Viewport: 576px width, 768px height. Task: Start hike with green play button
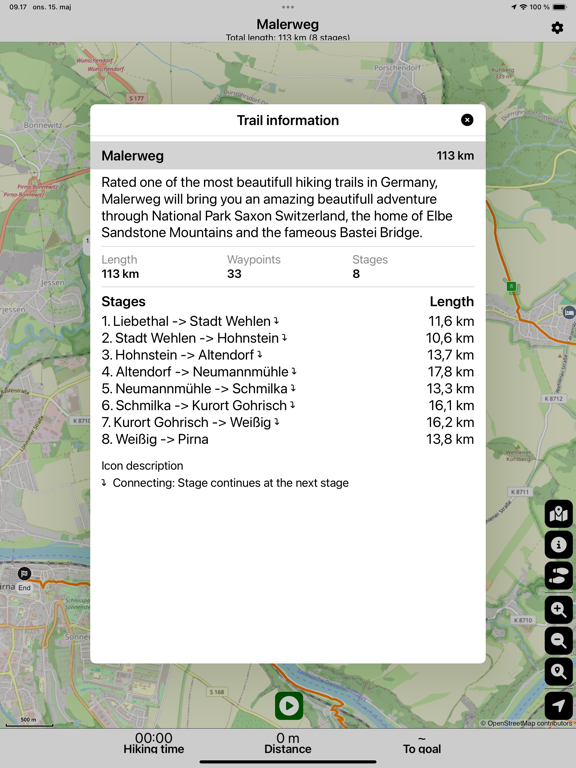[x=288, y=706]
